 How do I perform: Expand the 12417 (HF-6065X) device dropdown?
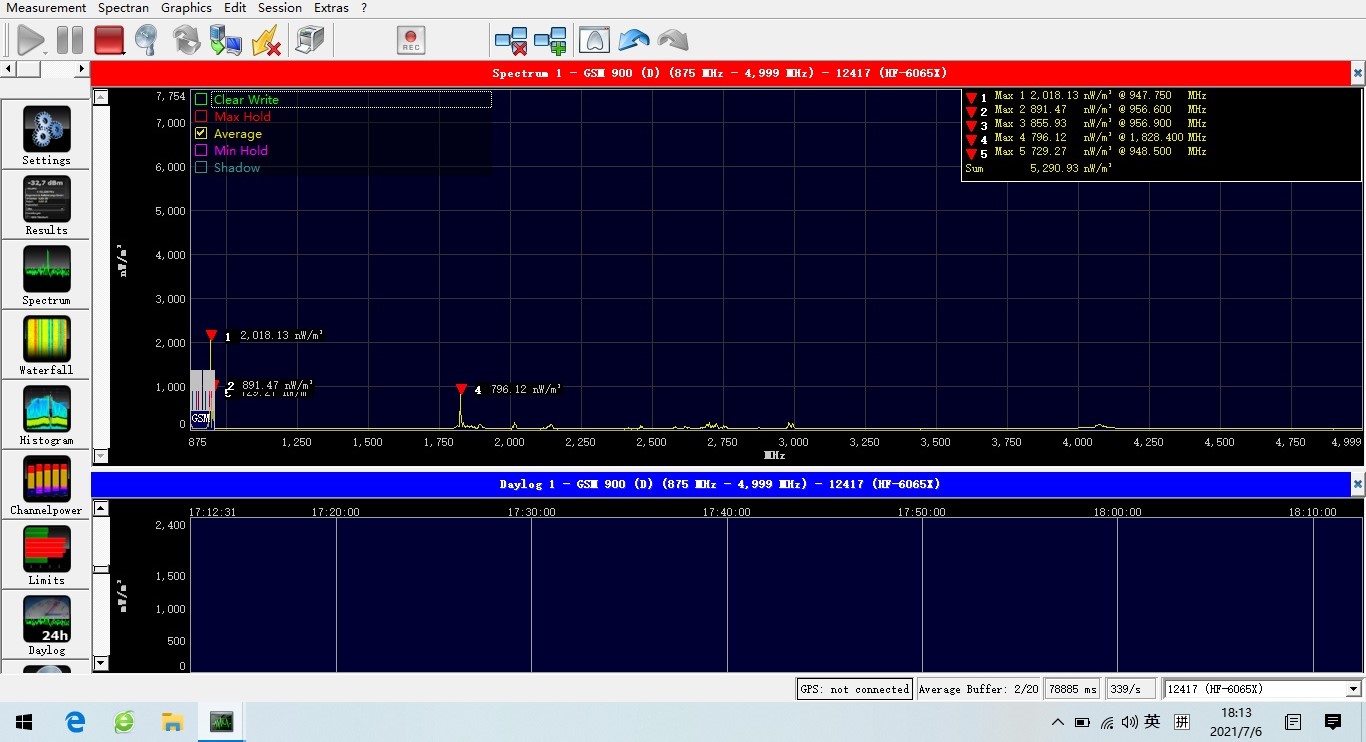(x=1354, y=689)
